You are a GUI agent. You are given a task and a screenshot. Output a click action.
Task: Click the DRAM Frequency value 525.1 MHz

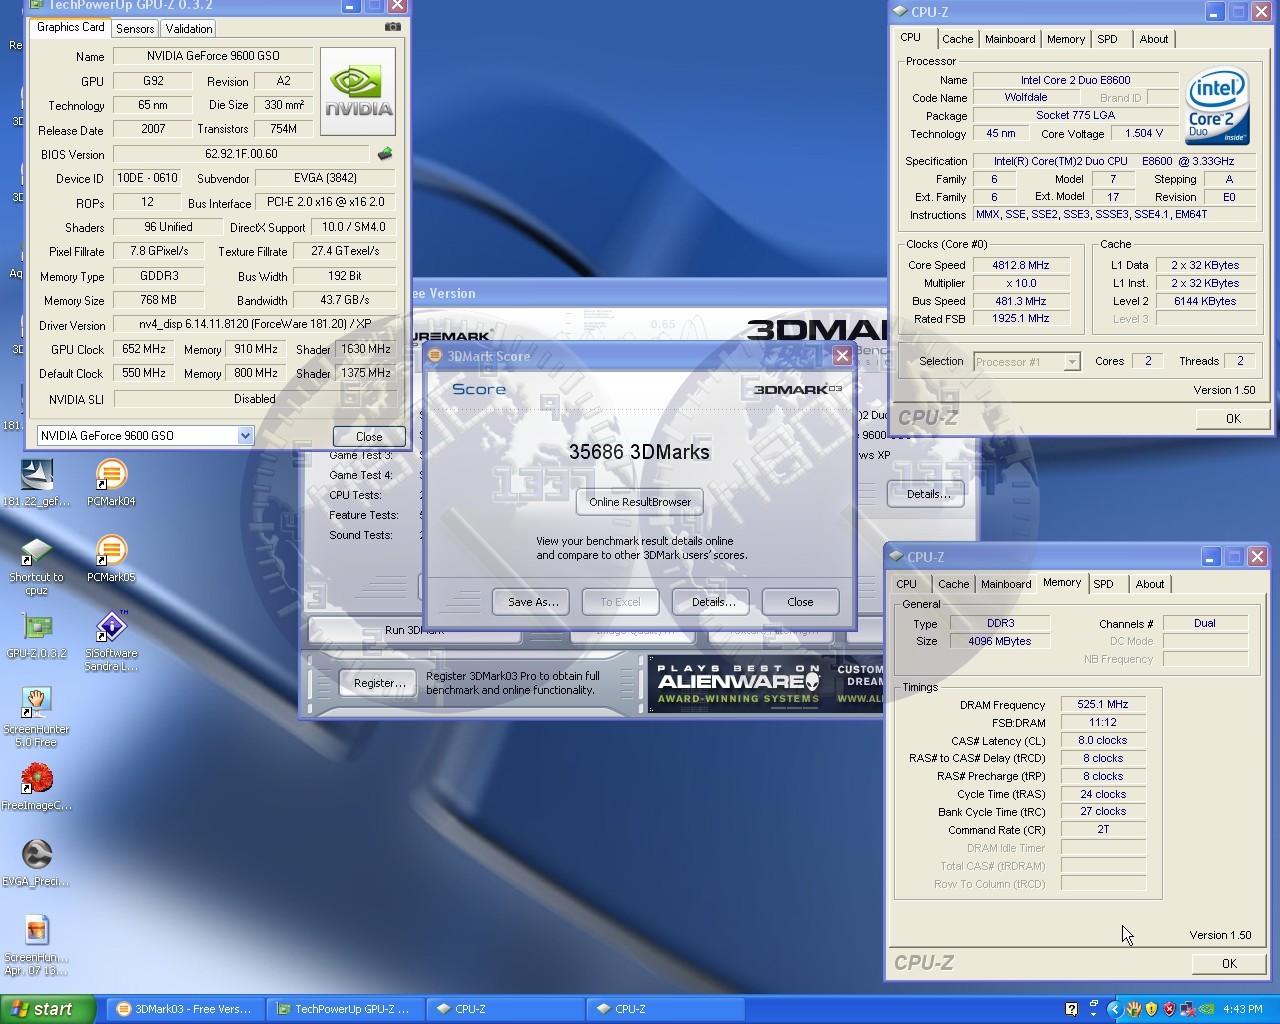click(1103, 704)
